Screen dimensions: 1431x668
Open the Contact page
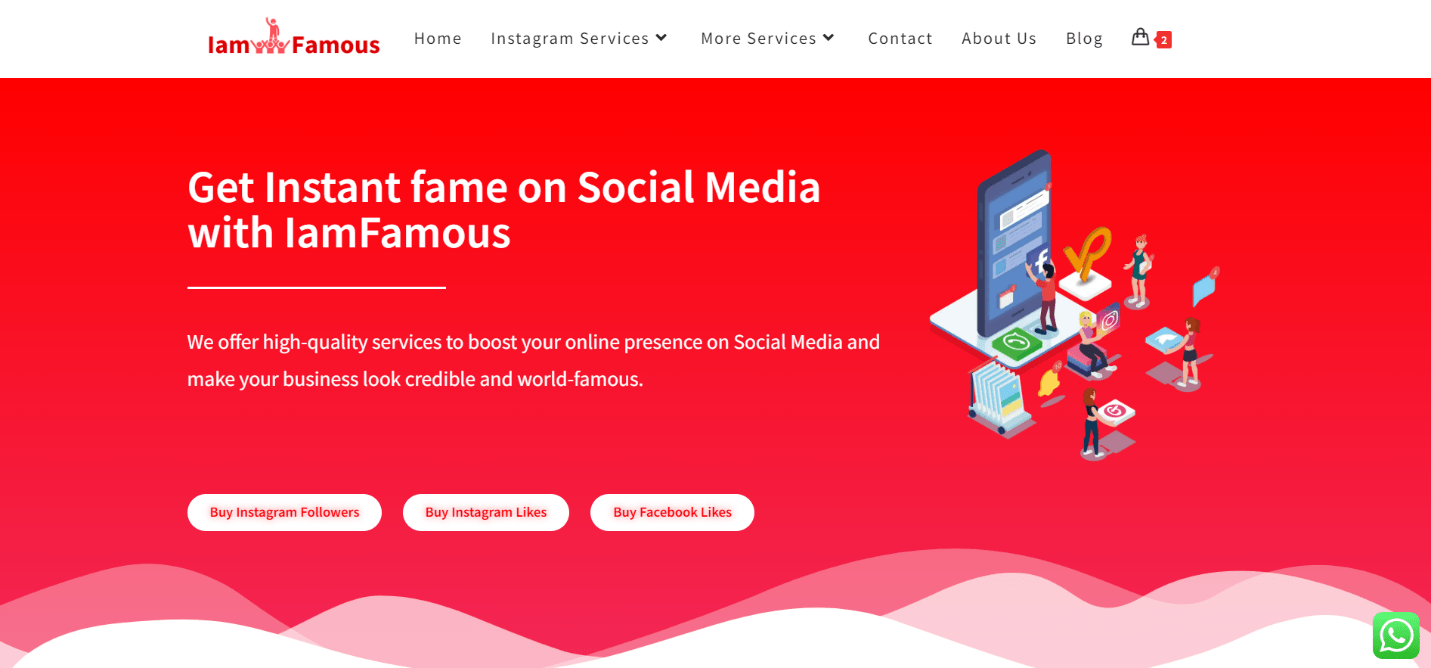pos(900,38)
